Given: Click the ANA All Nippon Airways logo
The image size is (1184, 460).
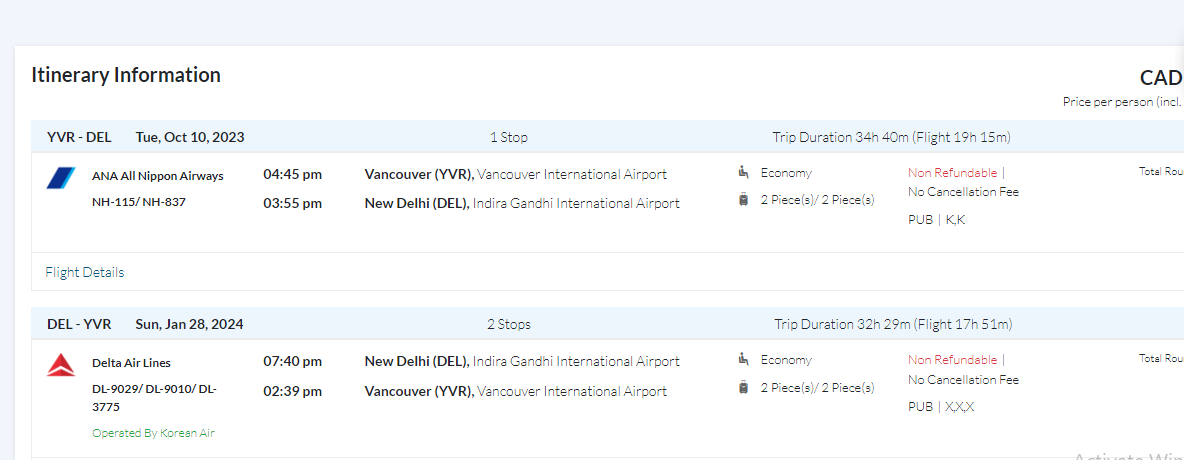Looking at the screenshot, I should coord(61,178).
